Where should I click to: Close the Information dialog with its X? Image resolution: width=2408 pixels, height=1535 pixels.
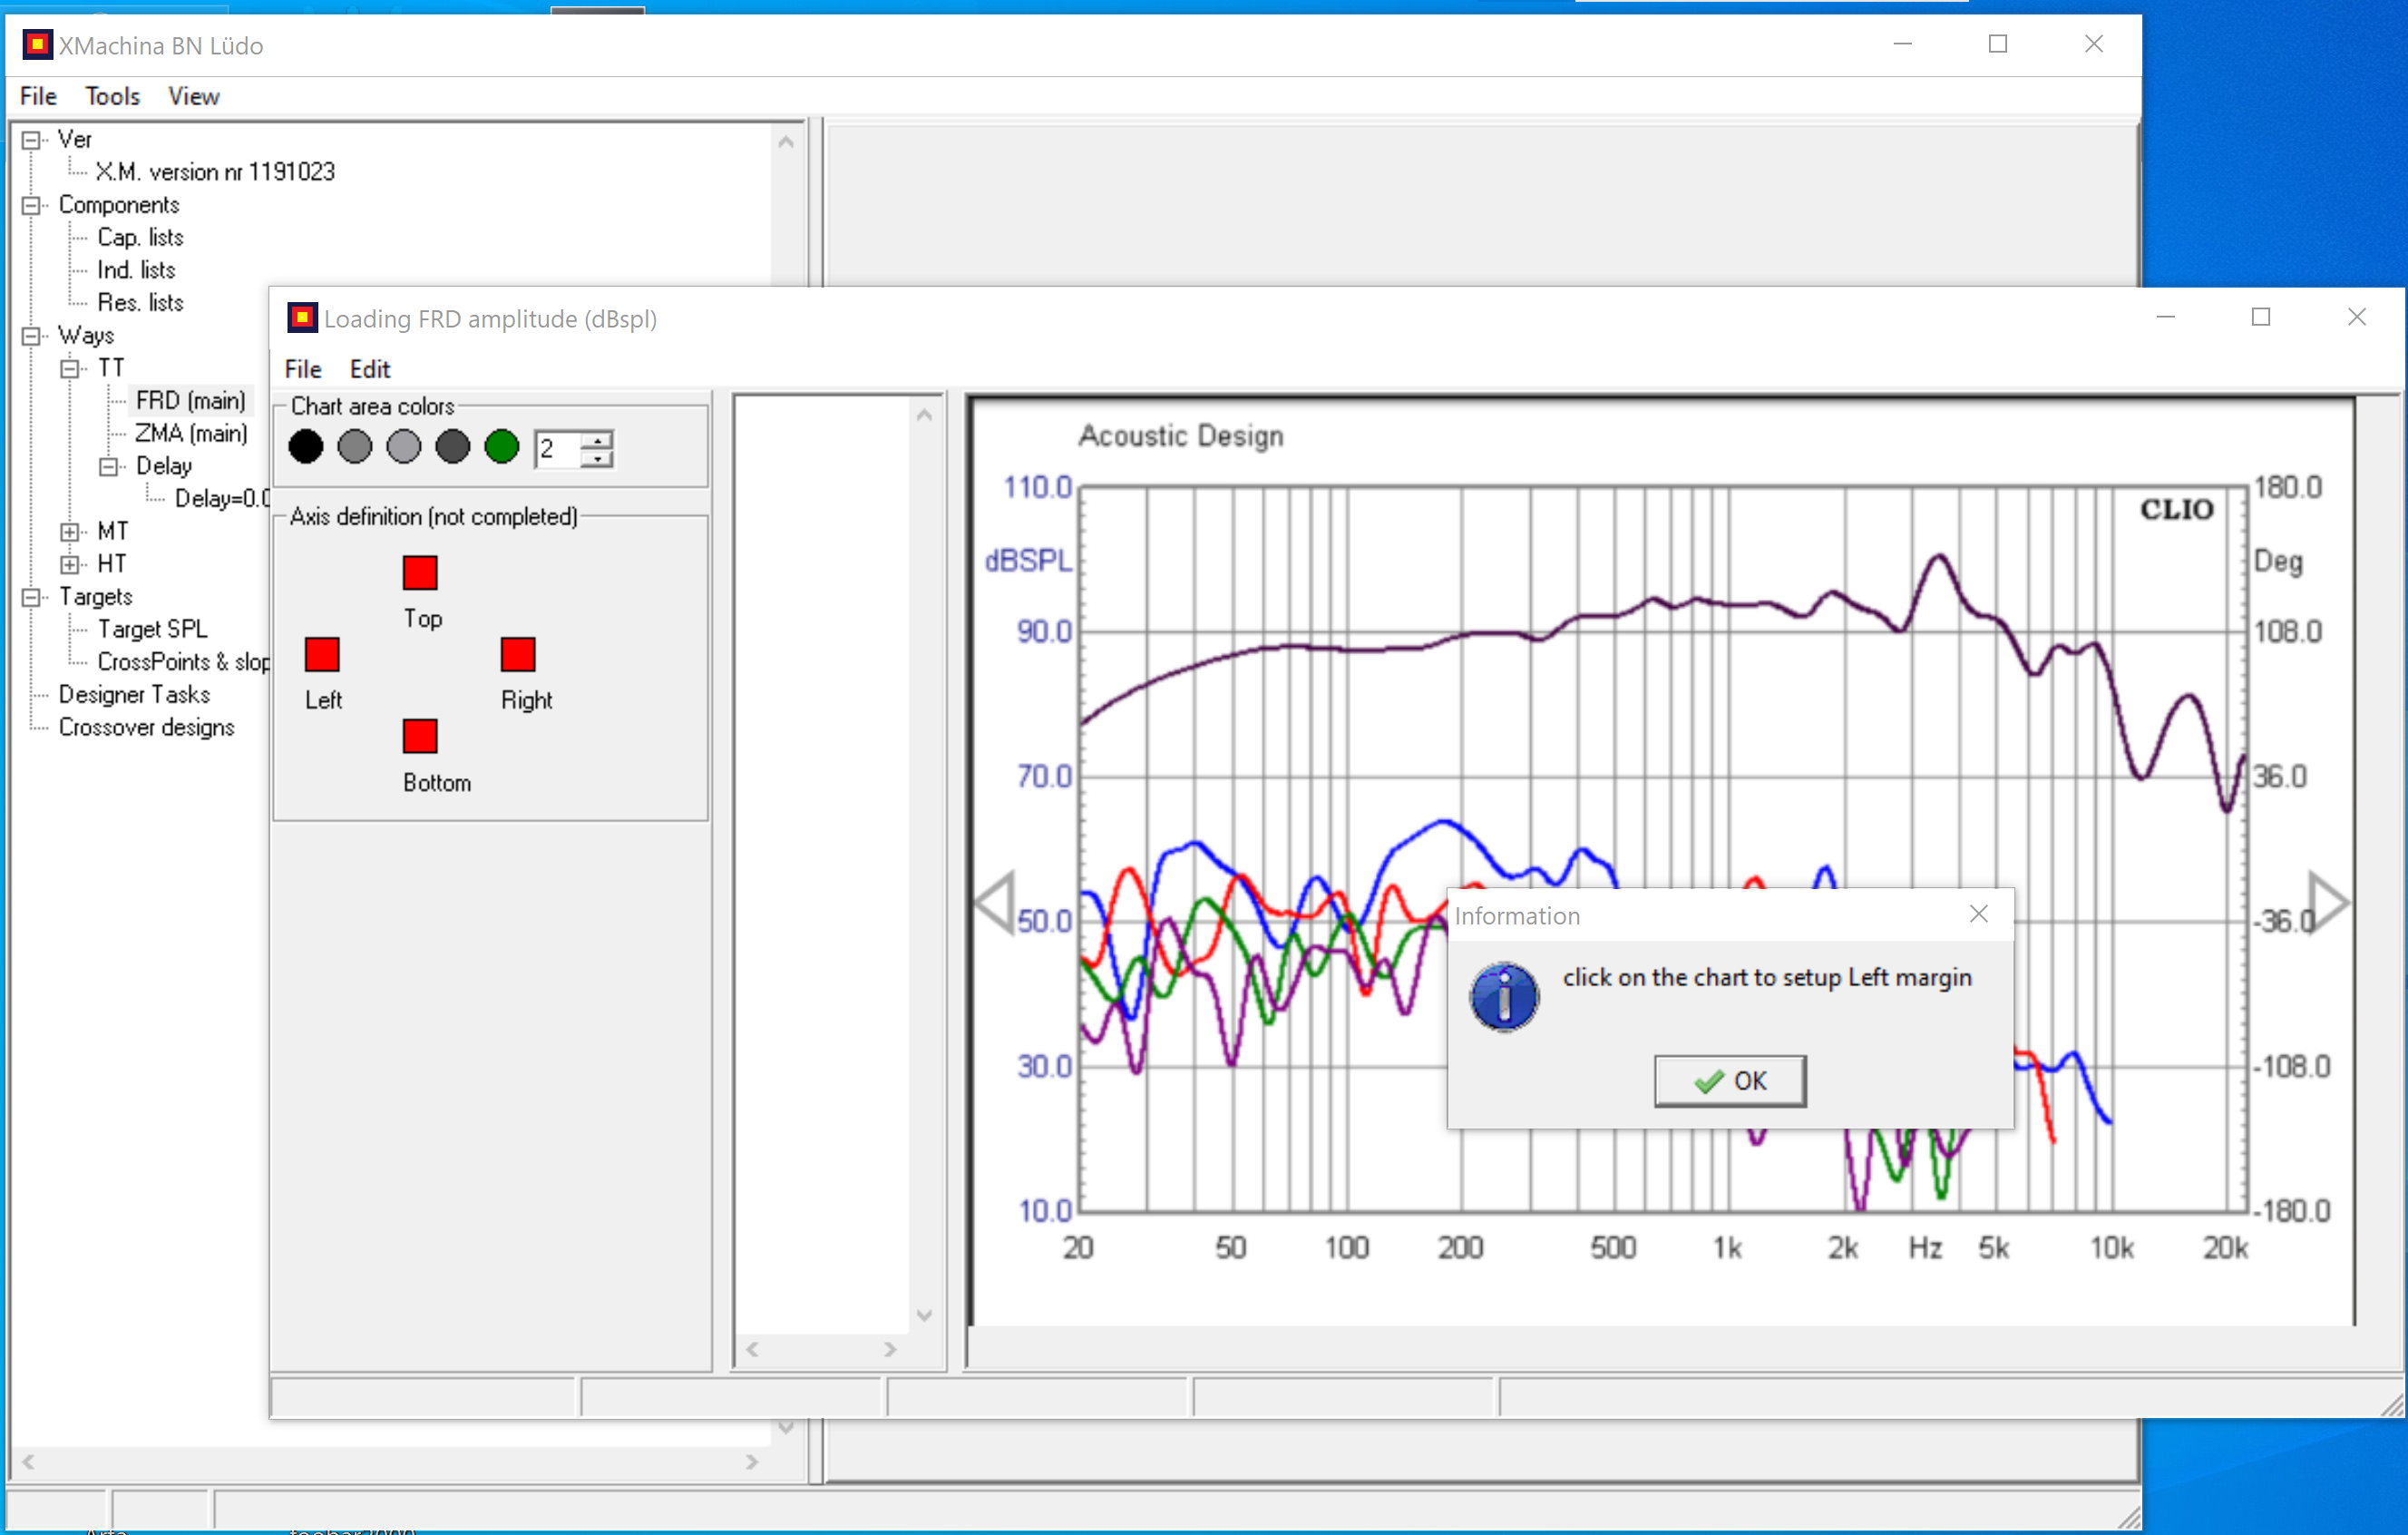[x=1978, y=914]
